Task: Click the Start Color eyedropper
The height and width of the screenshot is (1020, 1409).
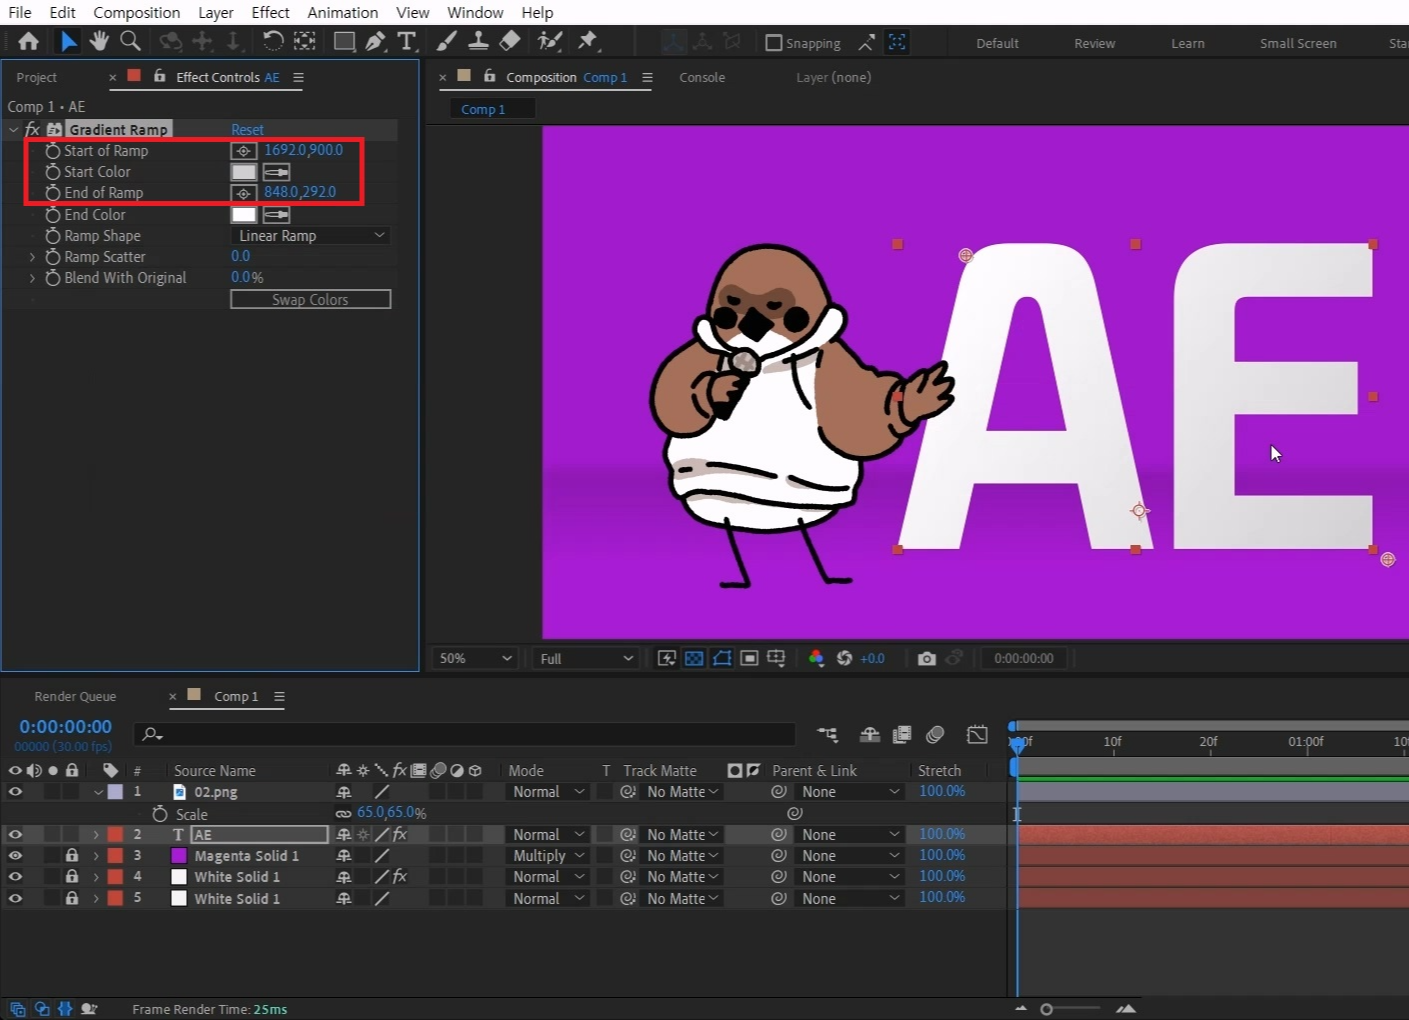Action: pos(276,172)
